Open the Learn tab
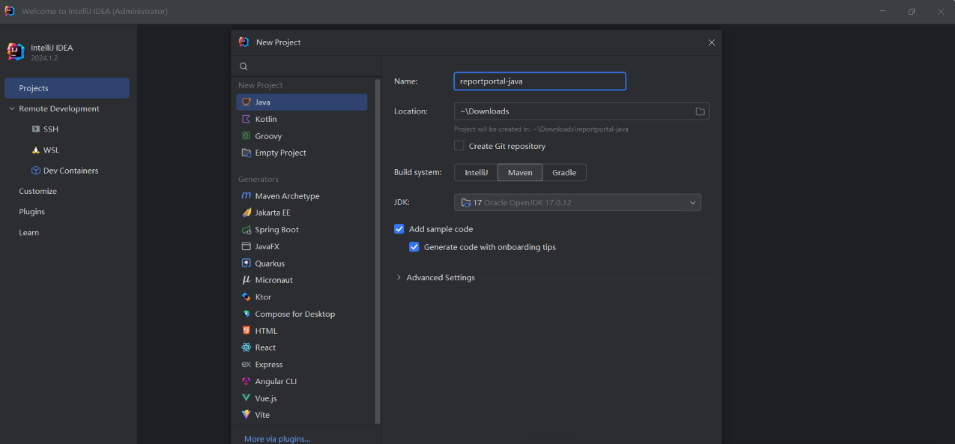955x444 pixels. (29, 233)
